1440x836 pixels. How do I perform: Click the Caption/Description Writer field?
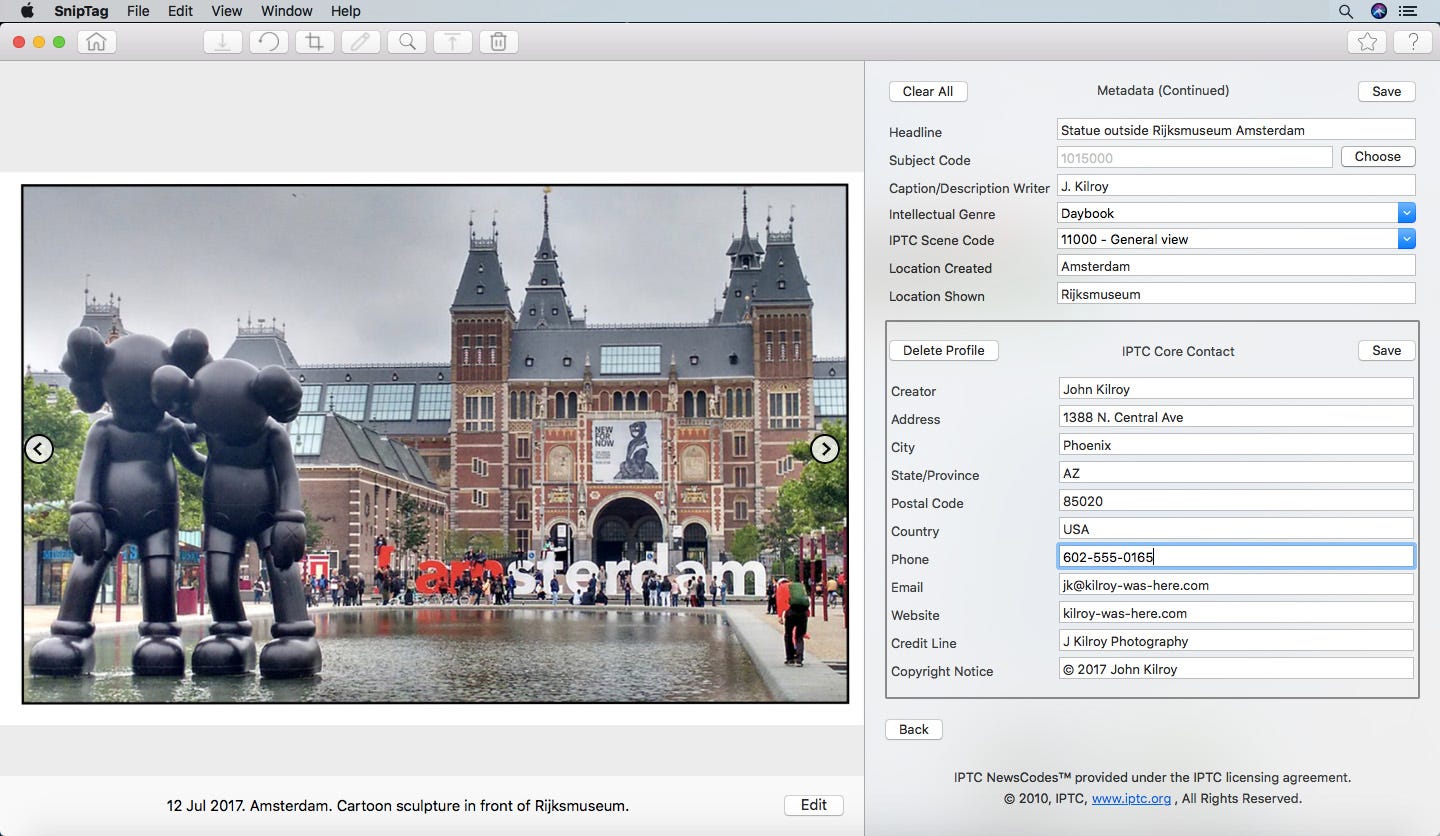click(1236, 185)
